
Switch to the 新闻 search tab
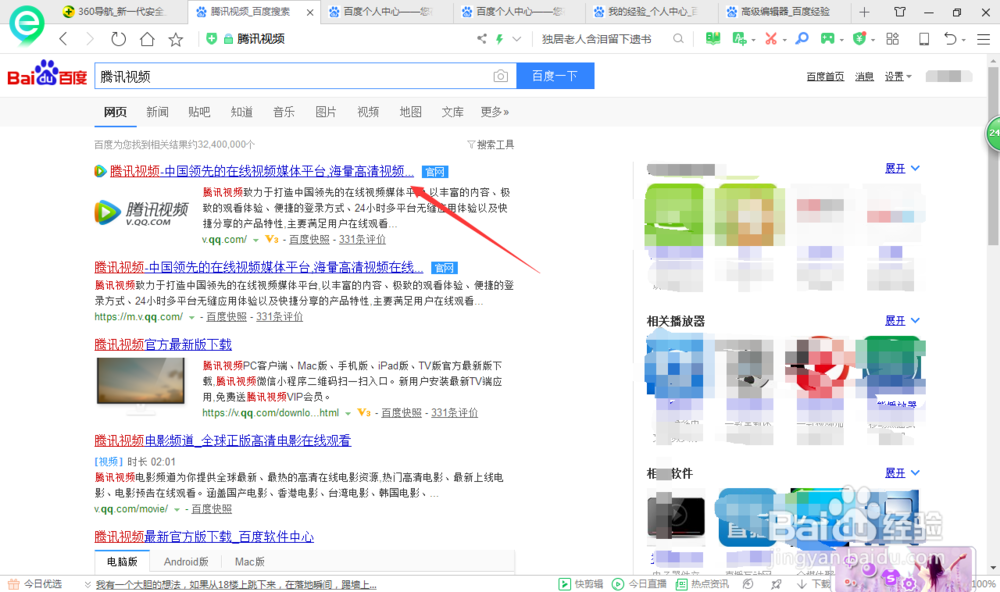click(x=157, y=112)
